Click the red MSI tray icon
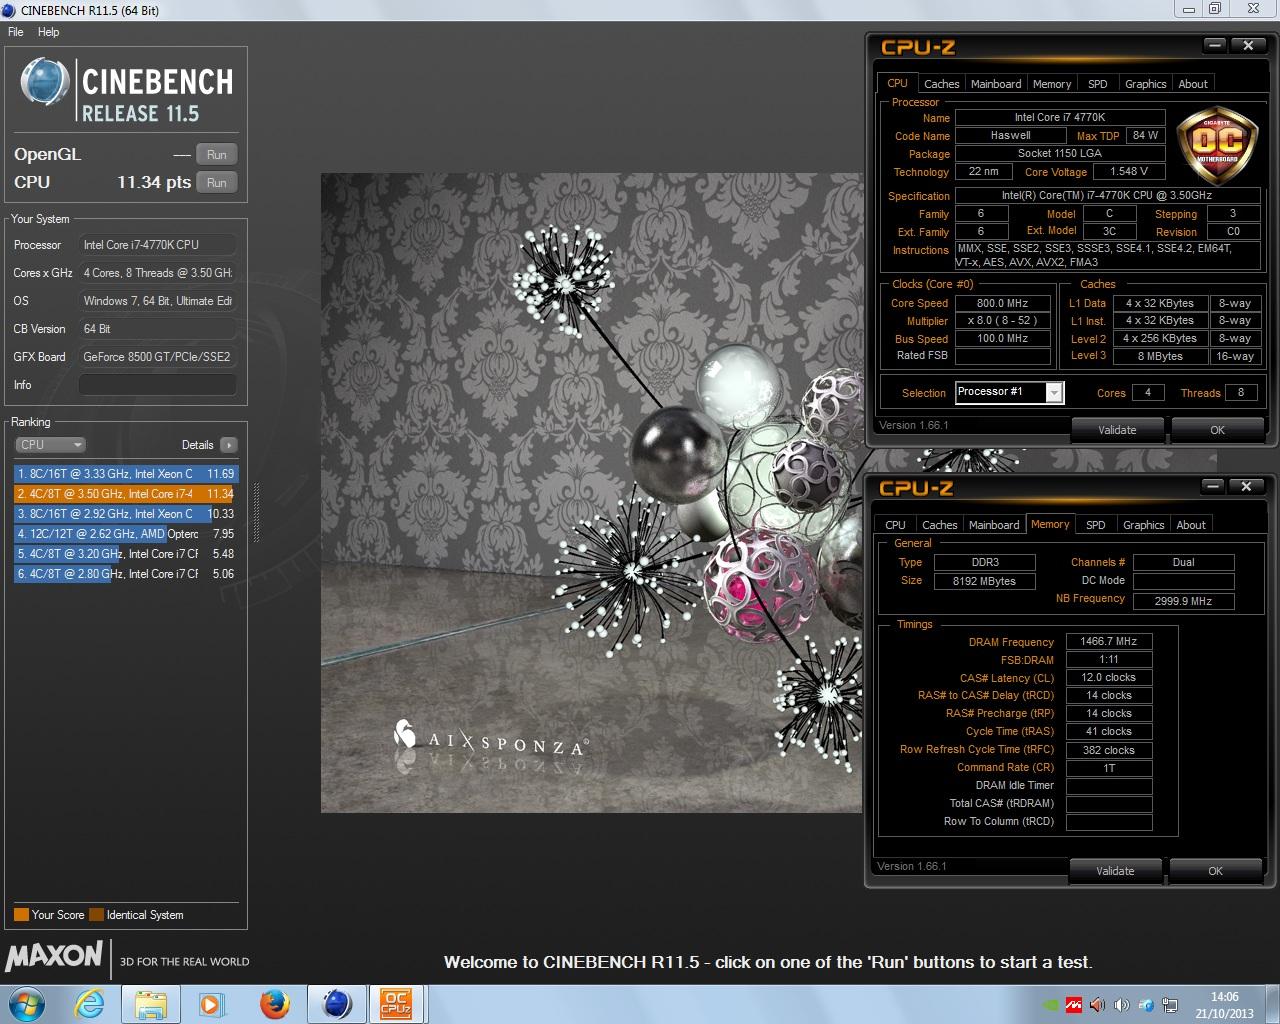 [1074, 1005]
